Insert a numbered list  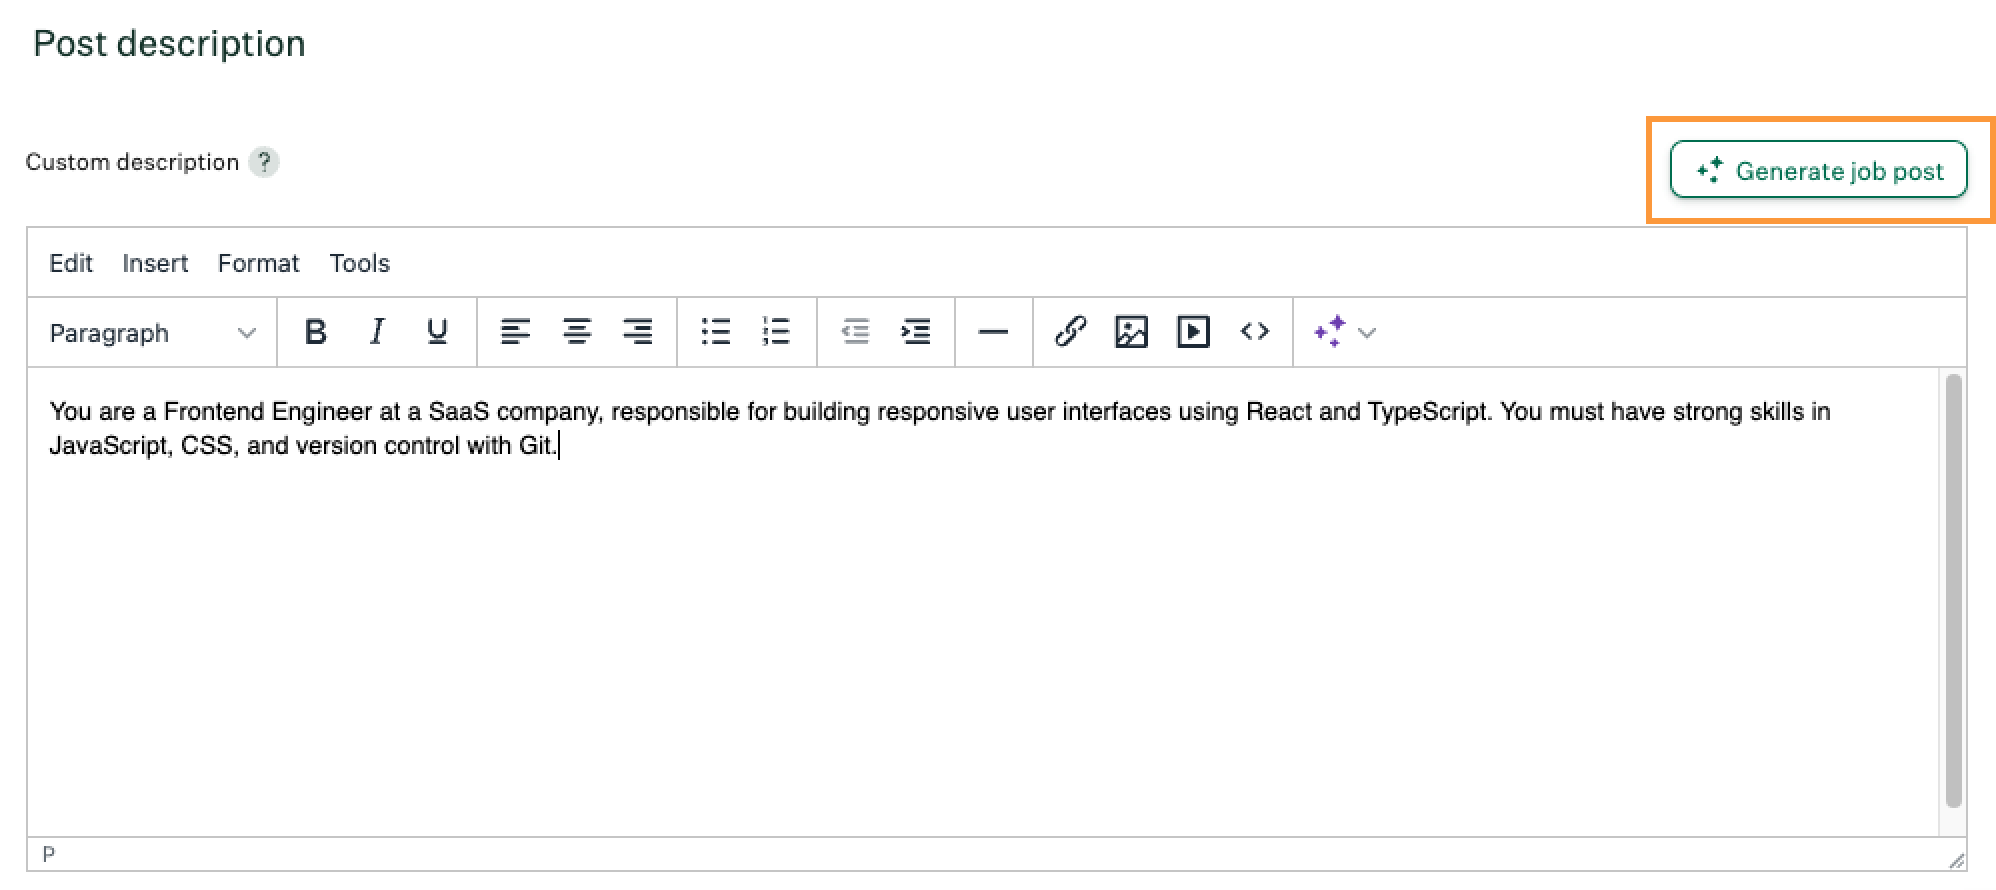click(776, 332)
